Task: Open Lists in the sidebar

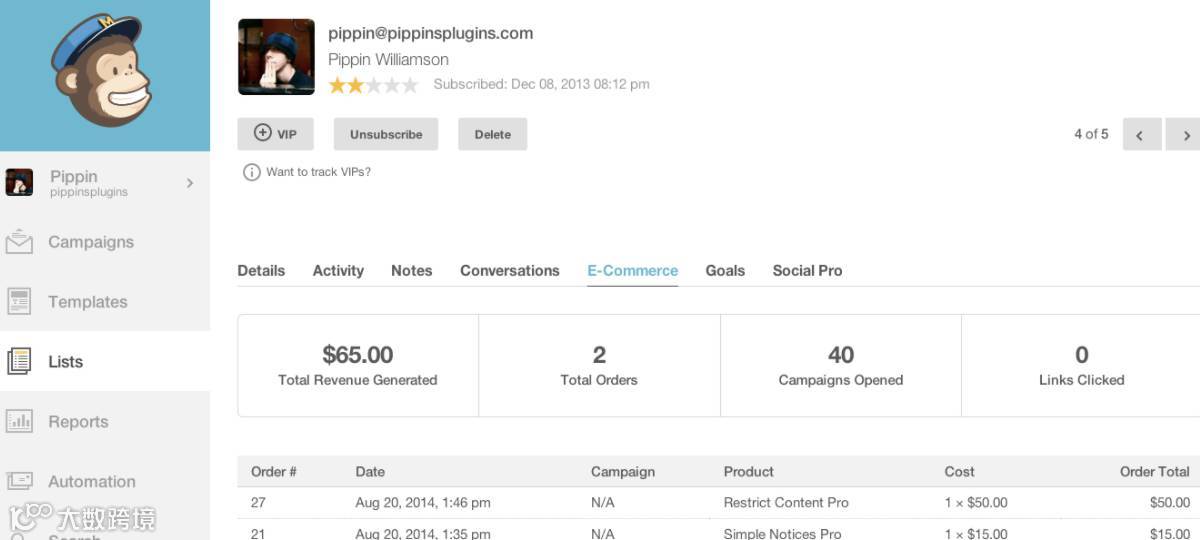Action: [65, 362]
